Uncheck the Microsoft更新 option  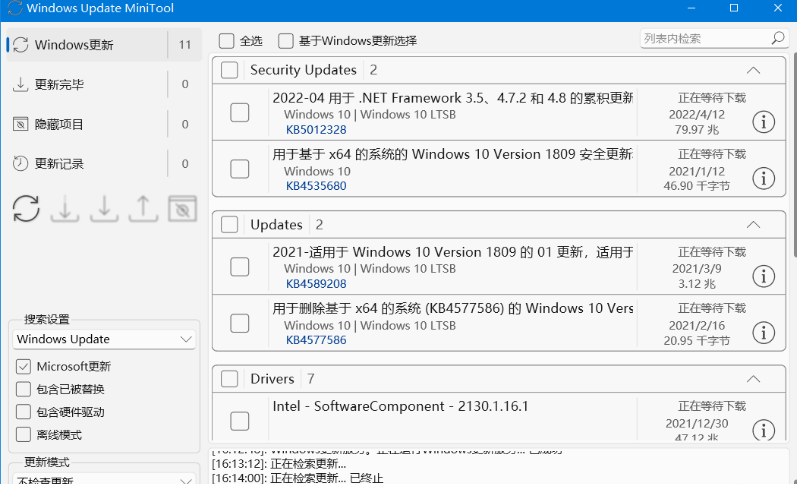pyautogui.click(x=23, y=367)
